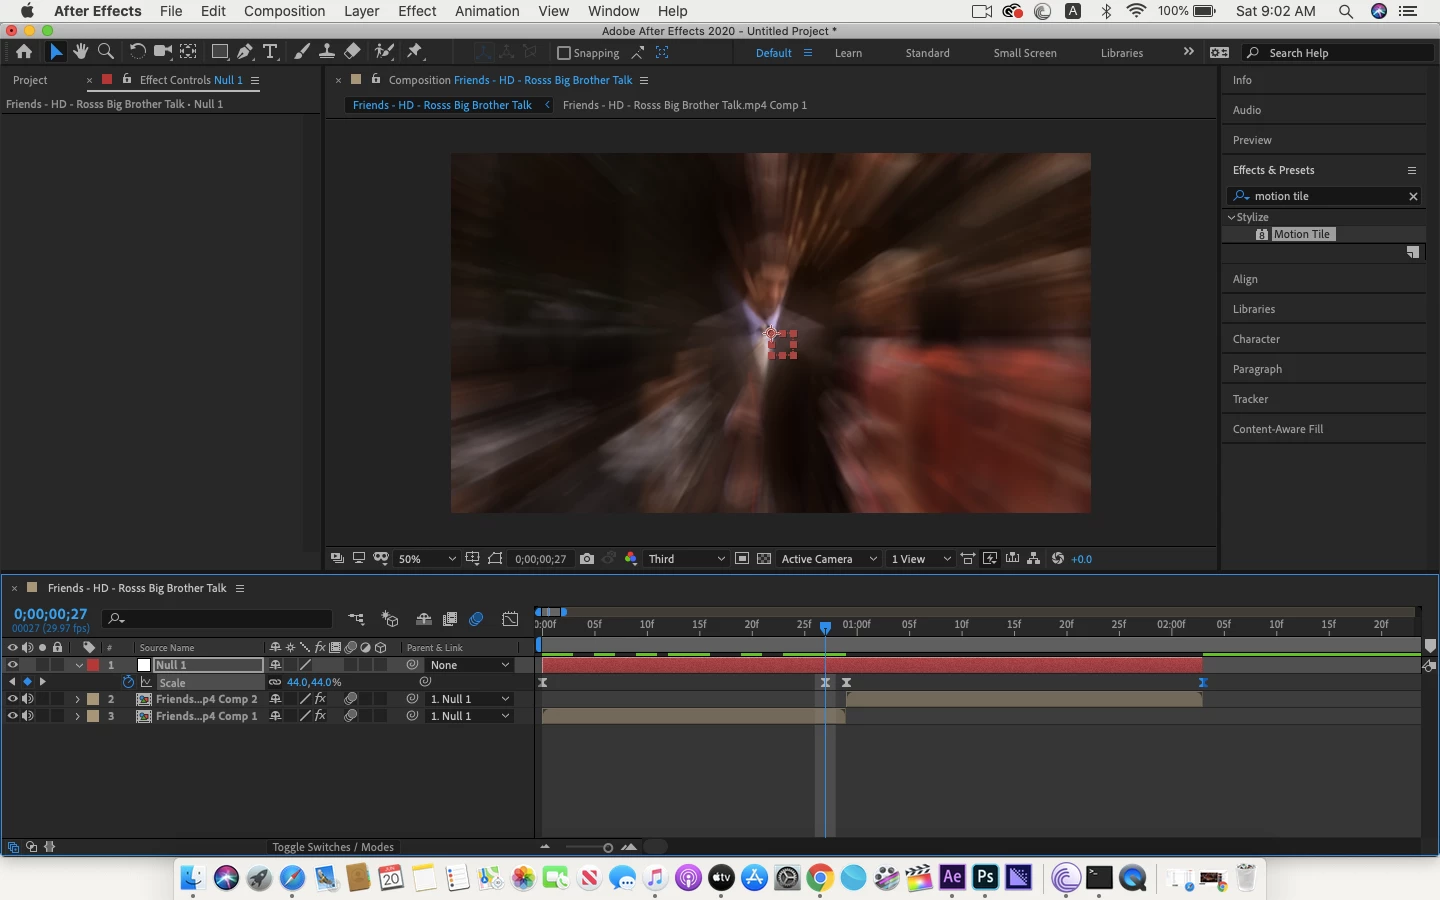Open the 1 View layout dropdown
1440x900 pixels.
point(920,559)
